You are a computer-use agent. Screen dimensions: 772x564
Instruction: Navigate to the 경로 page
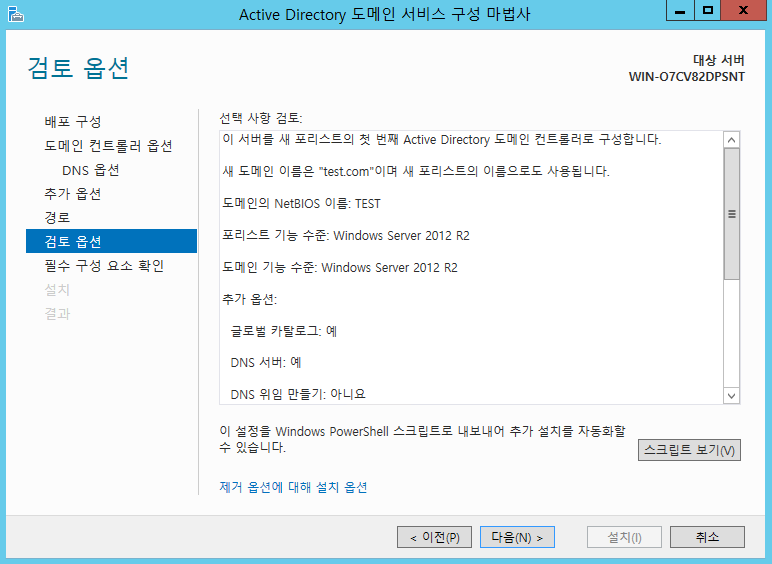(57, 217)
